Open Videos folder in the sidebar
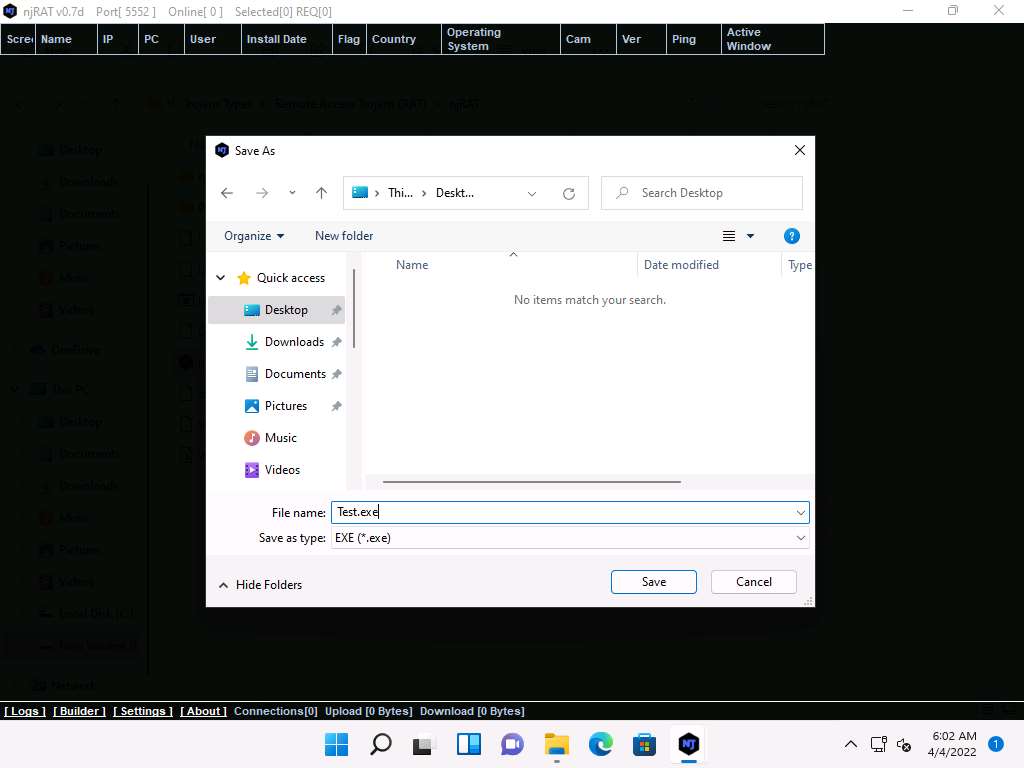1024x768 pixels. [x=282, y=470]
